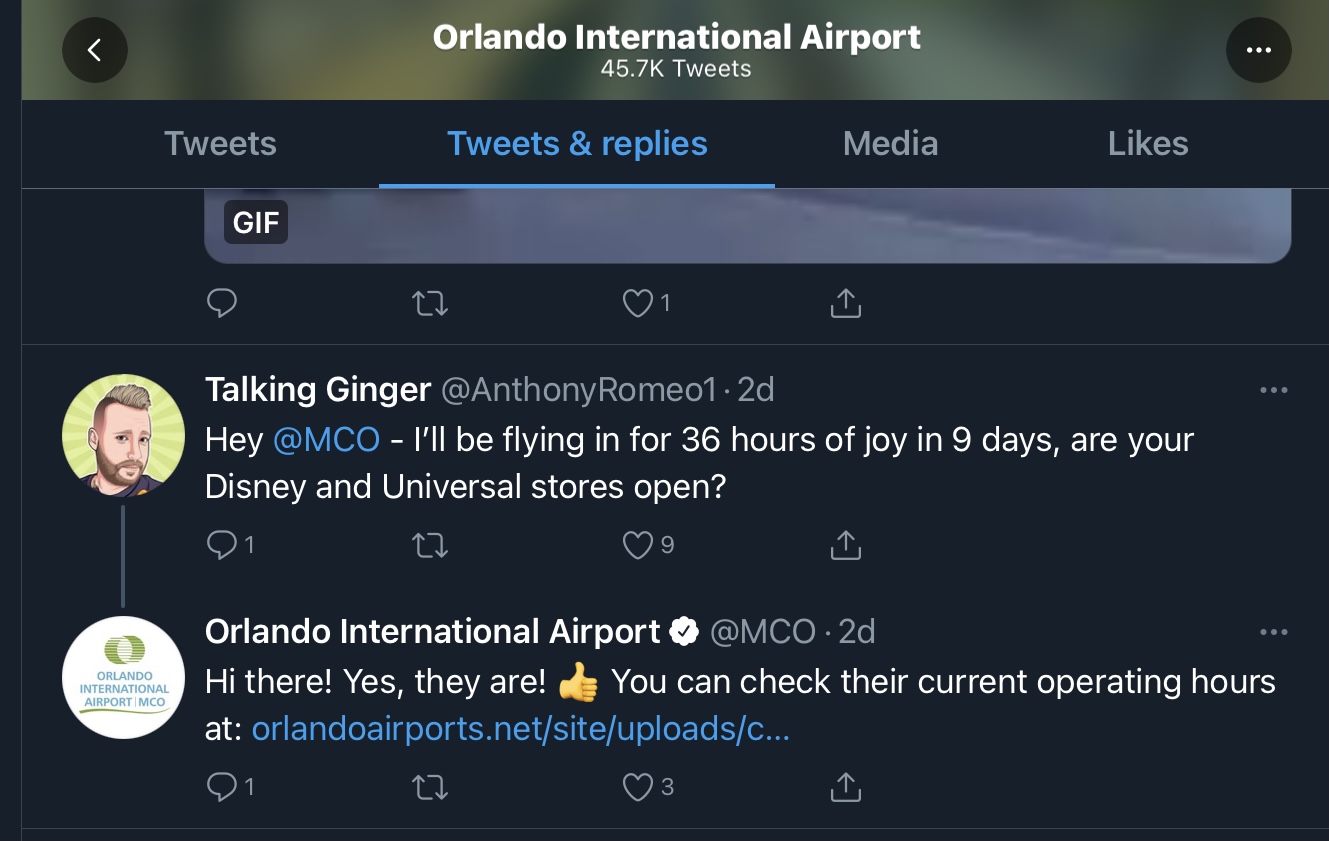Reply to Talking Ginger's tweet

tap(221, 545)
